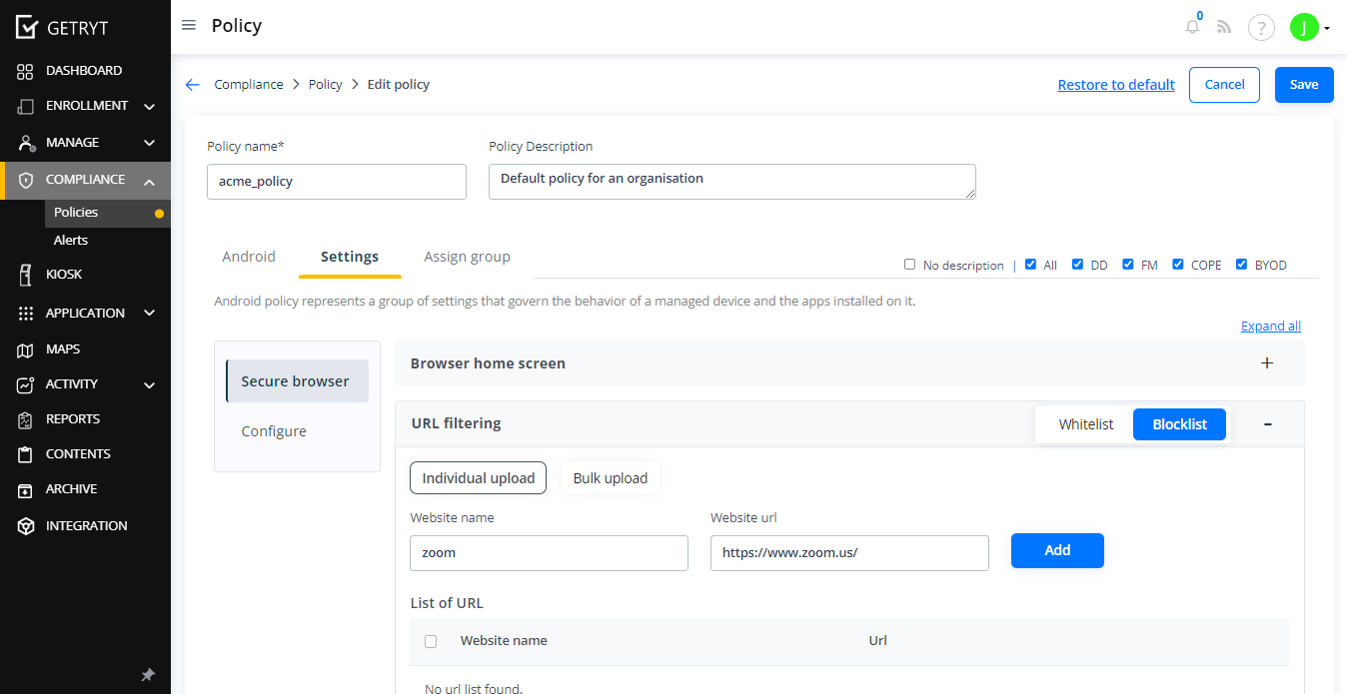Toggle the No description checkbox
This screenshot has width=1347, height=694.
coord(910,264)
